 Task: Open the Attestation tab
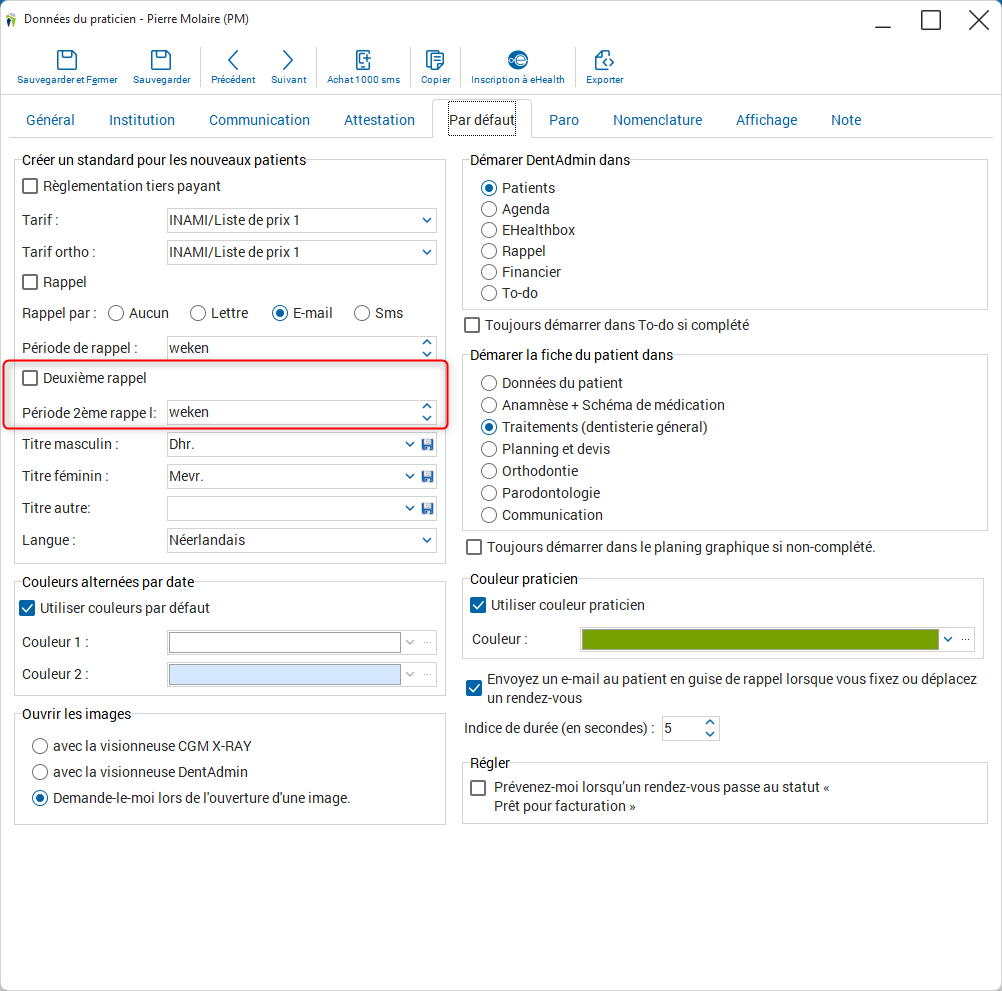point(379,120)
